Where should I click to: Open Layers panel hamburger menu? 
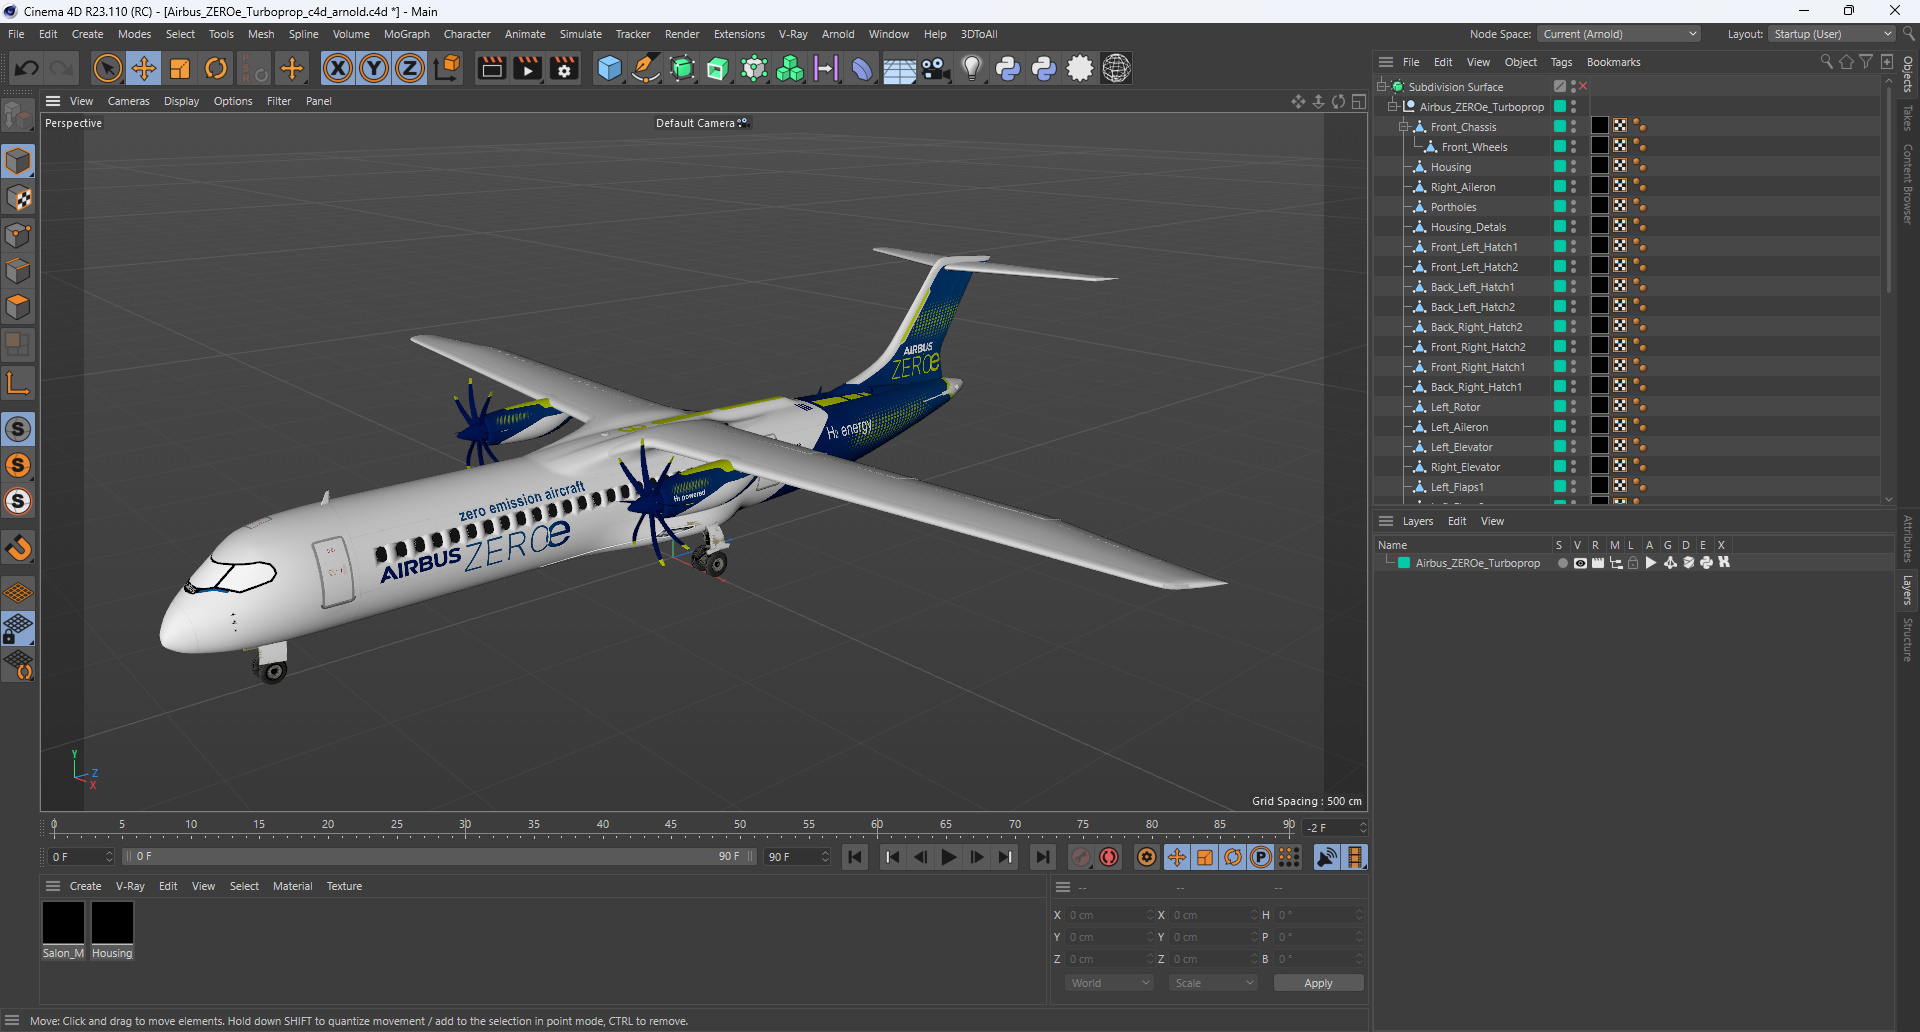1386,521
